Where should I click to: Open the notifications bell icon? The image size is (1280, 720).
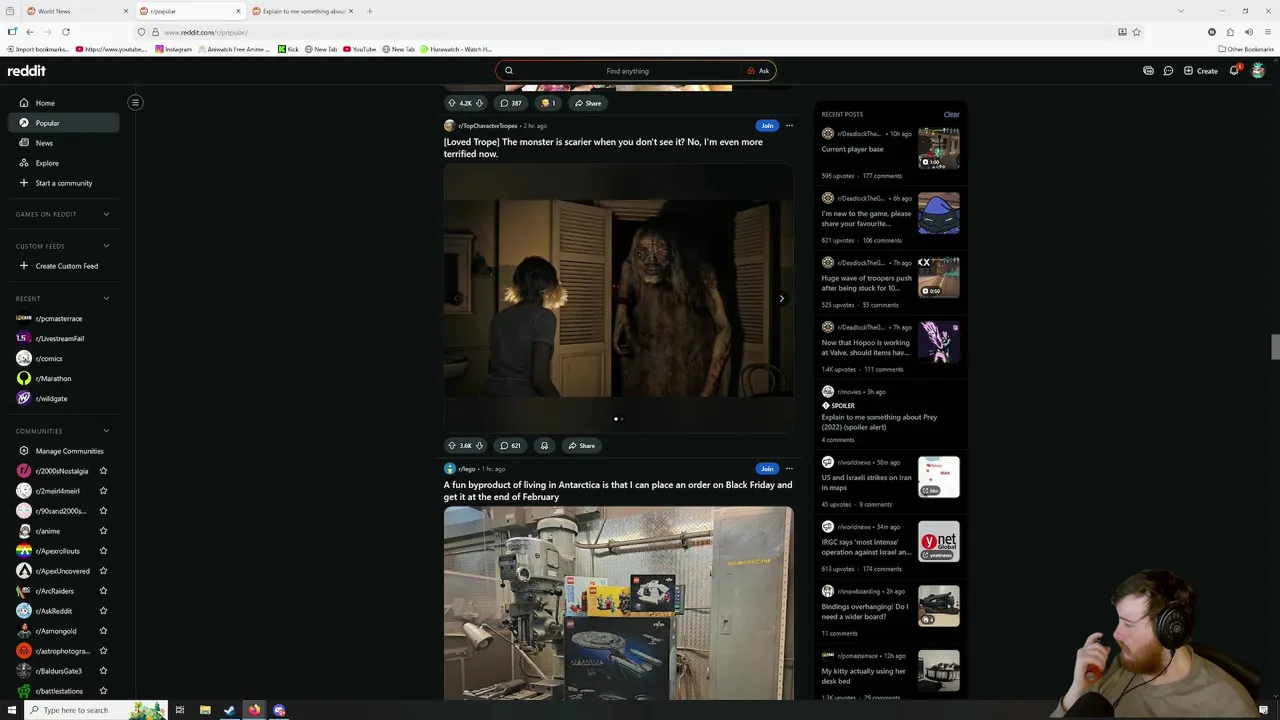click(x=1234, y=71)
